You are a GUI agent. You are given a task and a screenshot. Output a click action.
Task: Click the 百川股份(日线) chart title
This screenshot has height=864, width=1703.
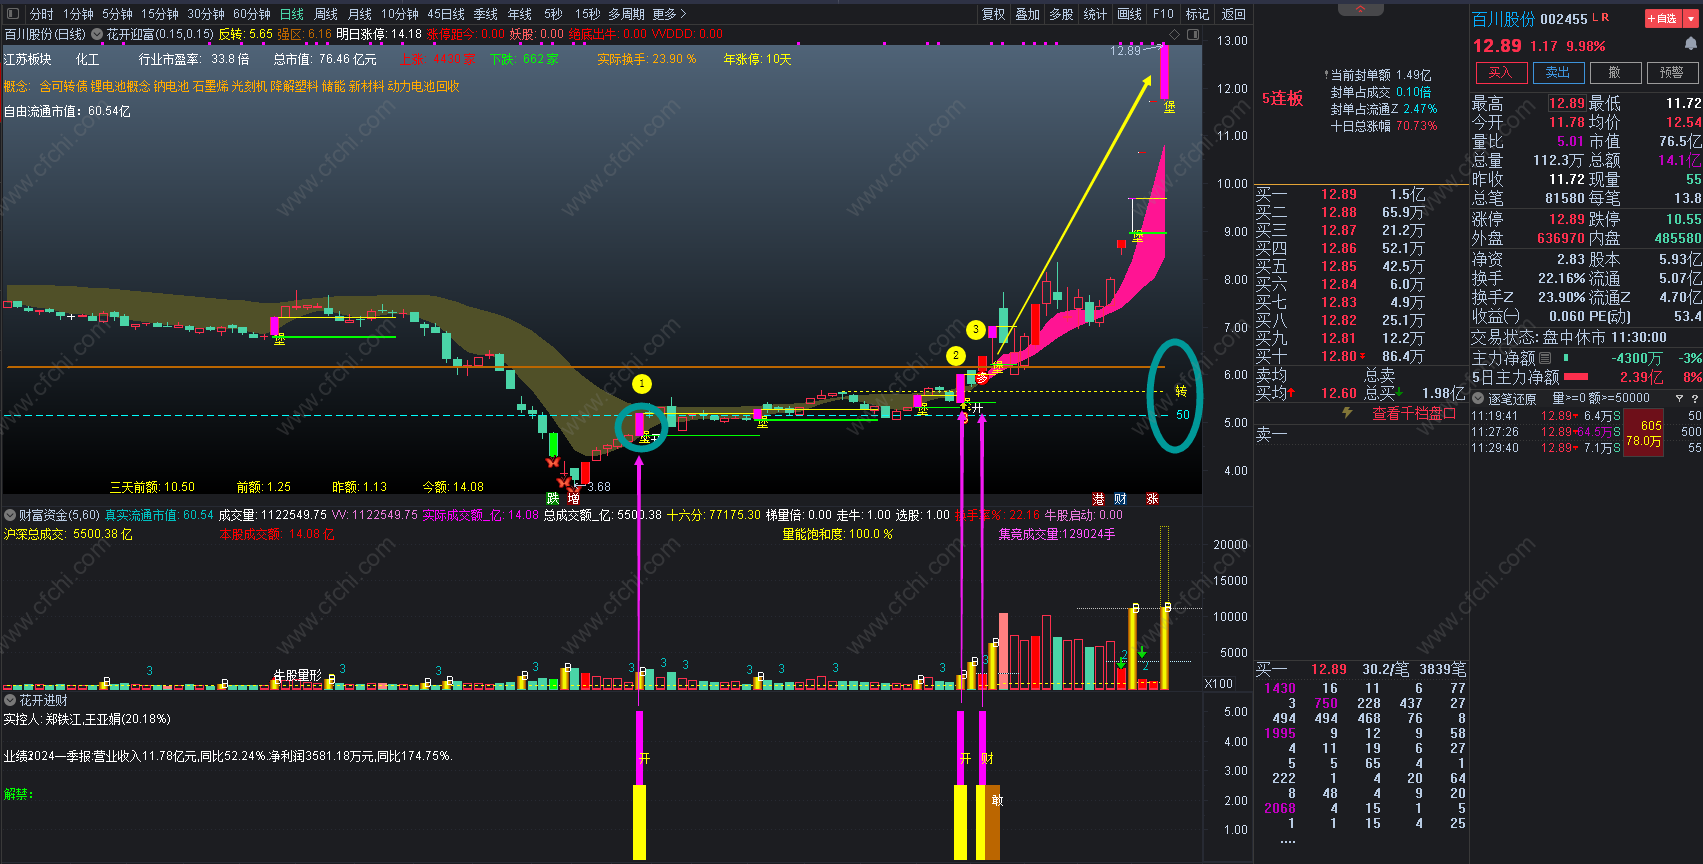point(45,34)
